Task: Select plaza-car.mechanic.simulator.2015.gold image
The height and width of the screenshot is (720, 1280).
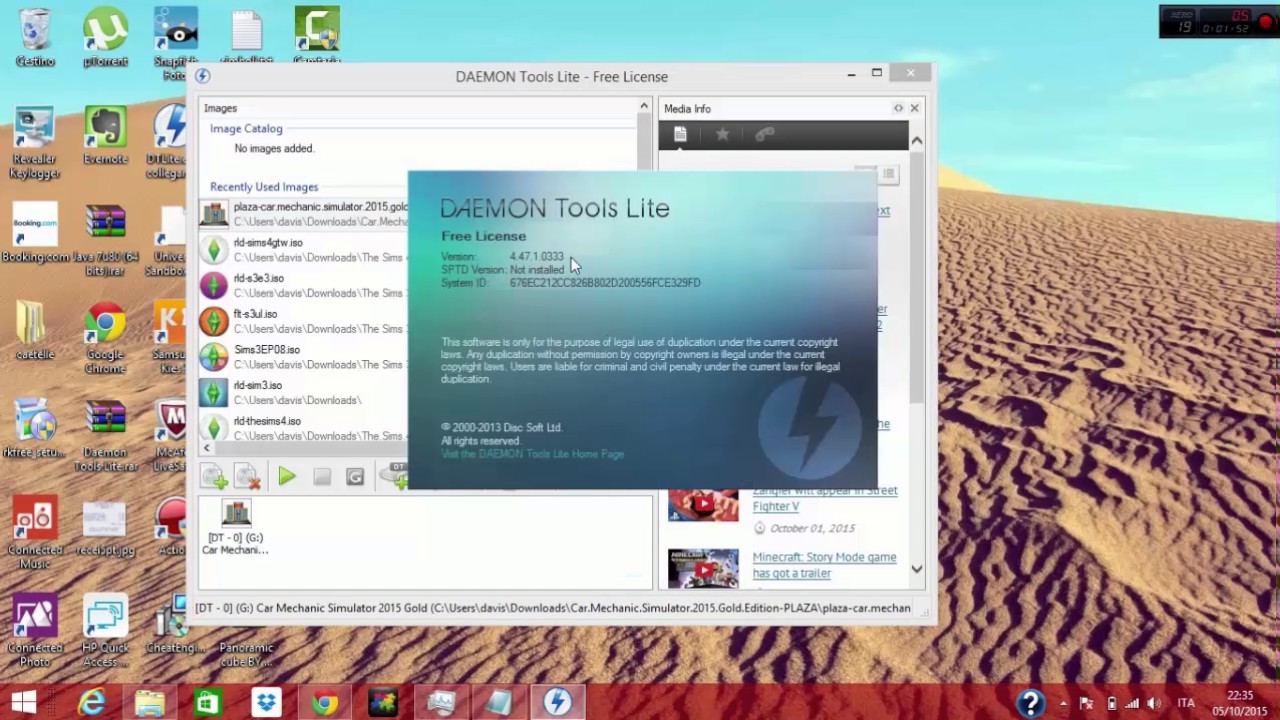Action: pyautogui.click(x=304, y=214)
